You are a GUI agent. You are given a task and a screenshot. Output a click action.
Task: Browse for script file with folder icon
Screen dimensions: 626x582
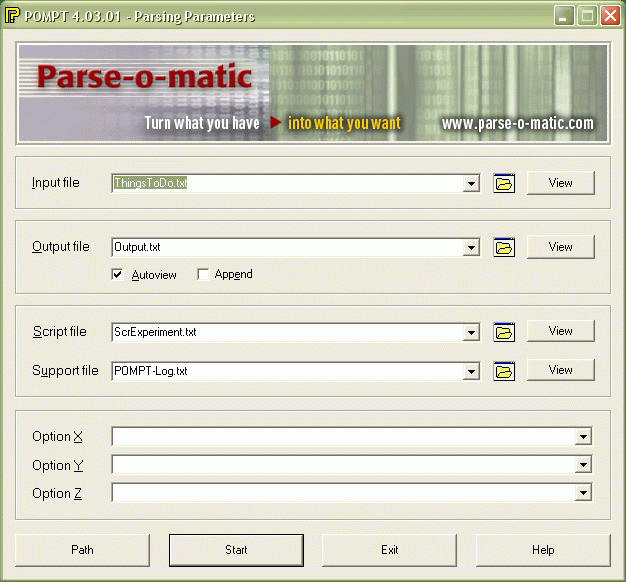click(x=504, y=332)
